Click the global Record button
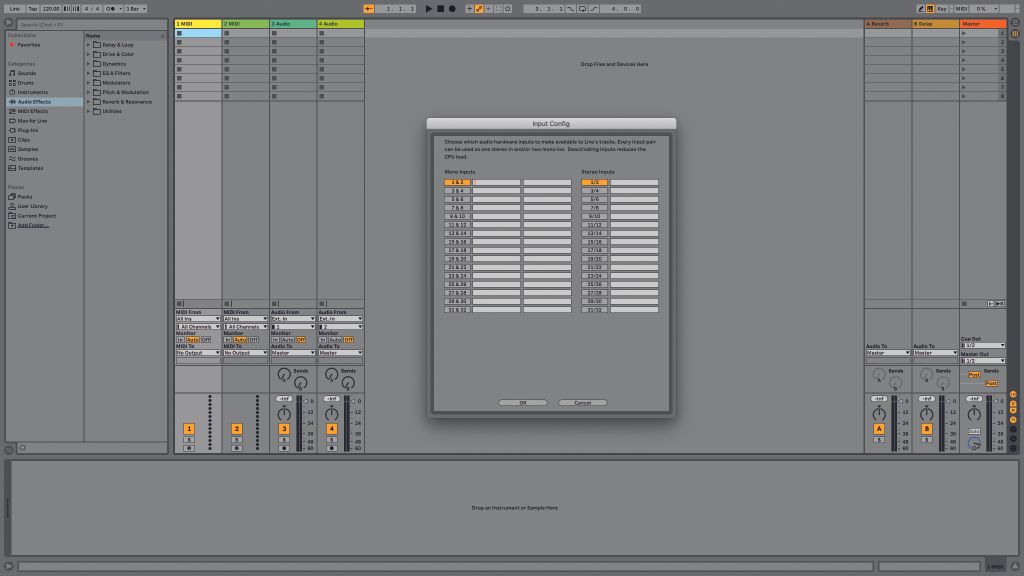Image resolution: width=1024 pixels, height=576 pixels. tap(451, 8)
